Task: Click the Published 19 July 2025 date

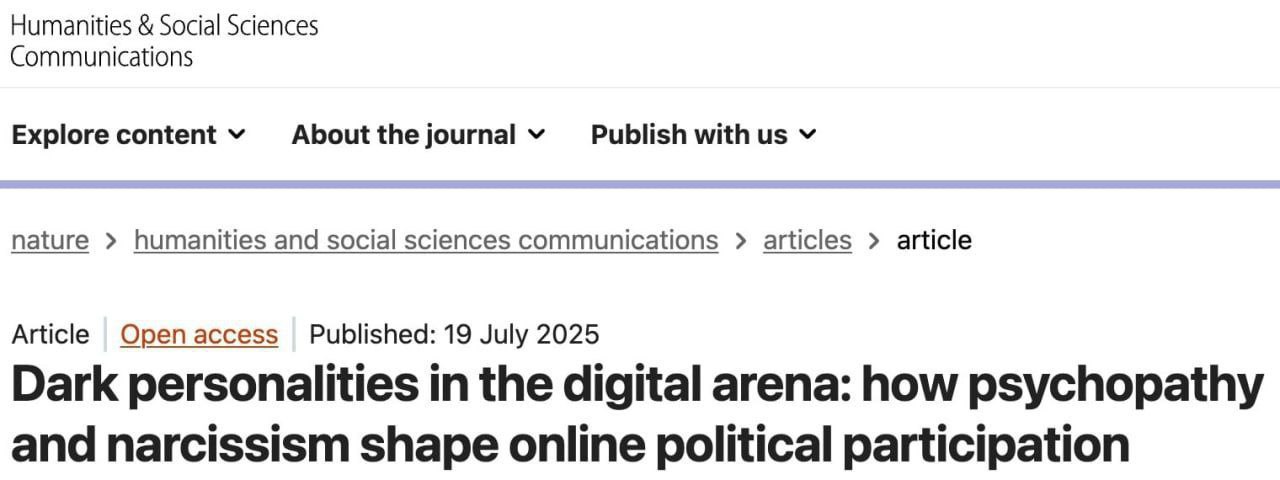Action: pyautogui.click(x=454, y=334)
